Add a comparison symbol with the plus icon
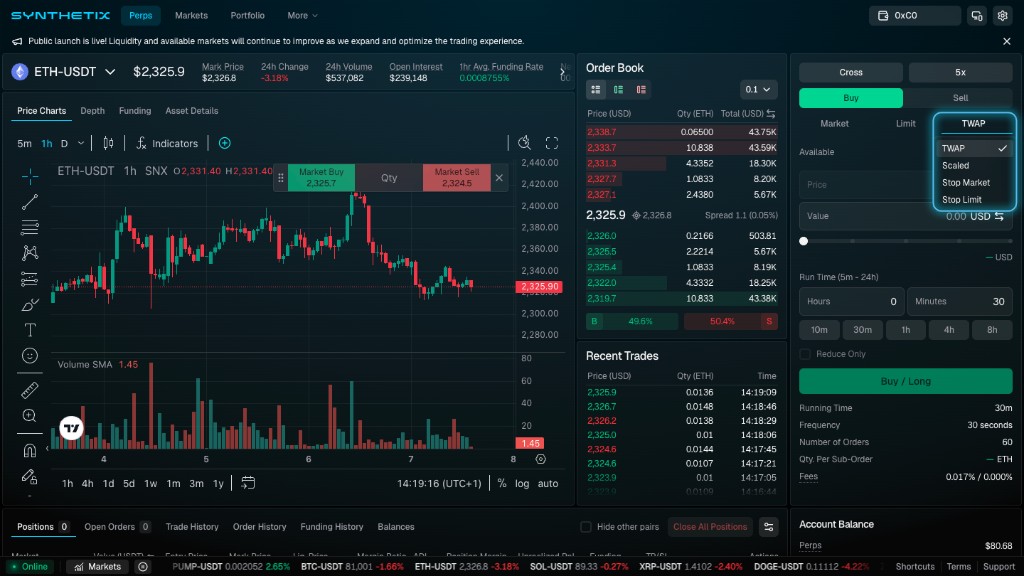The width and height of the screenshot is (1024, 576). click(225, 143)
